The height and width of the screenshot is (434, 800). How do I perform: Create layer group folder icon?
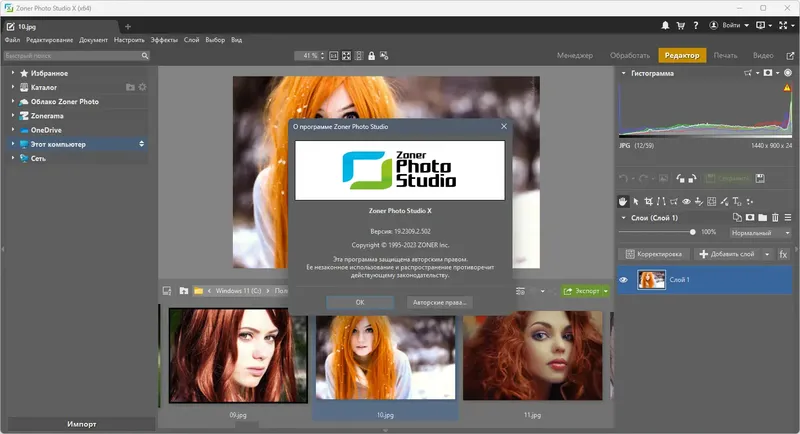click(x=763, y=217)
